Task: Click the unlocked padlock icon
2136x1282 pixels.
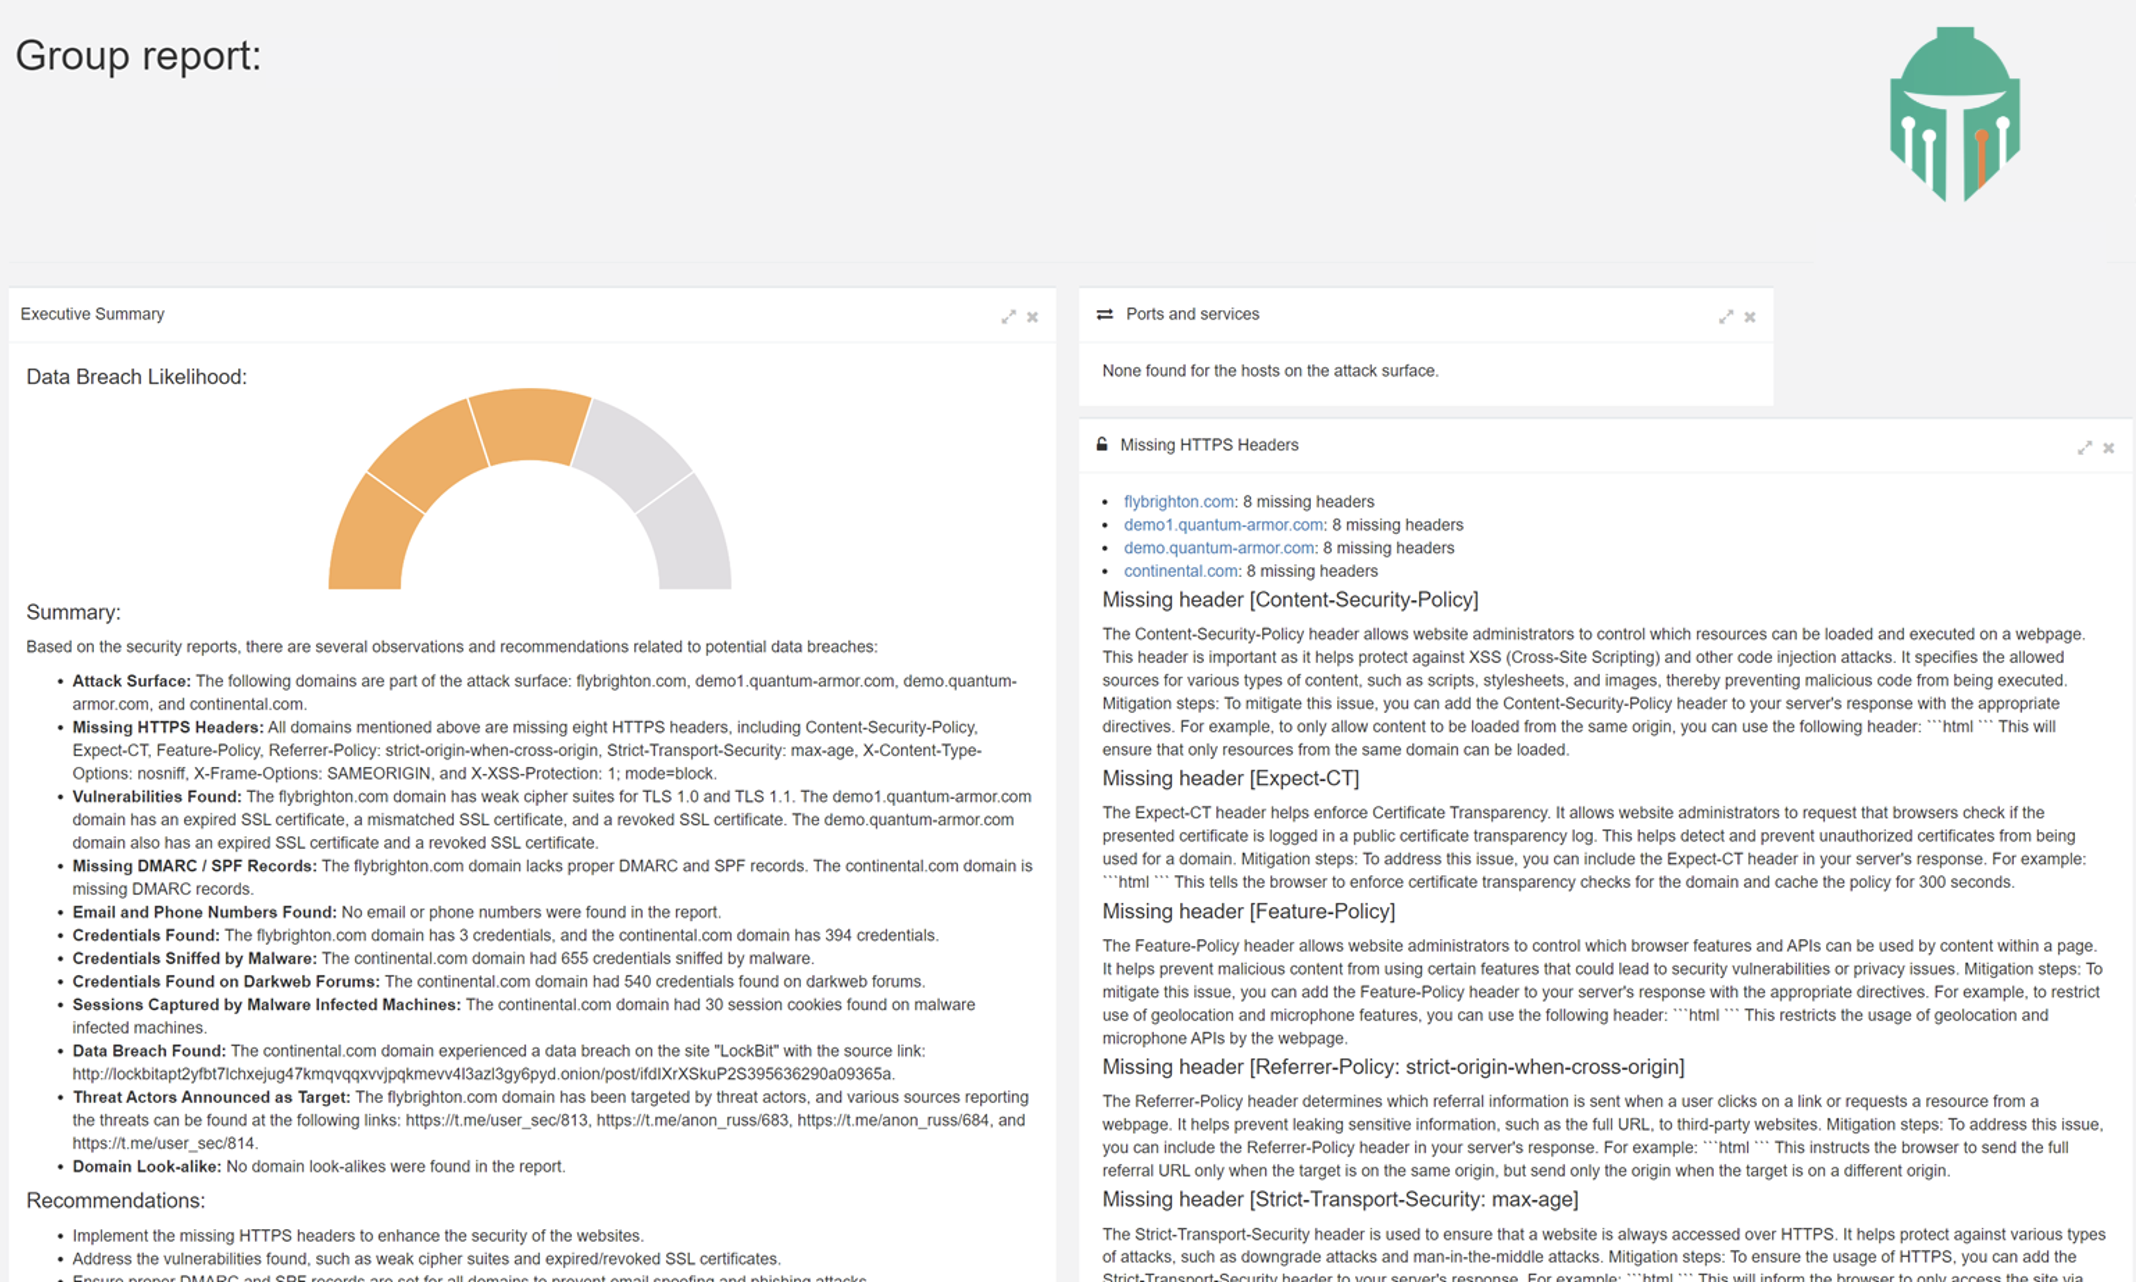Action: tap(1102, 444)
